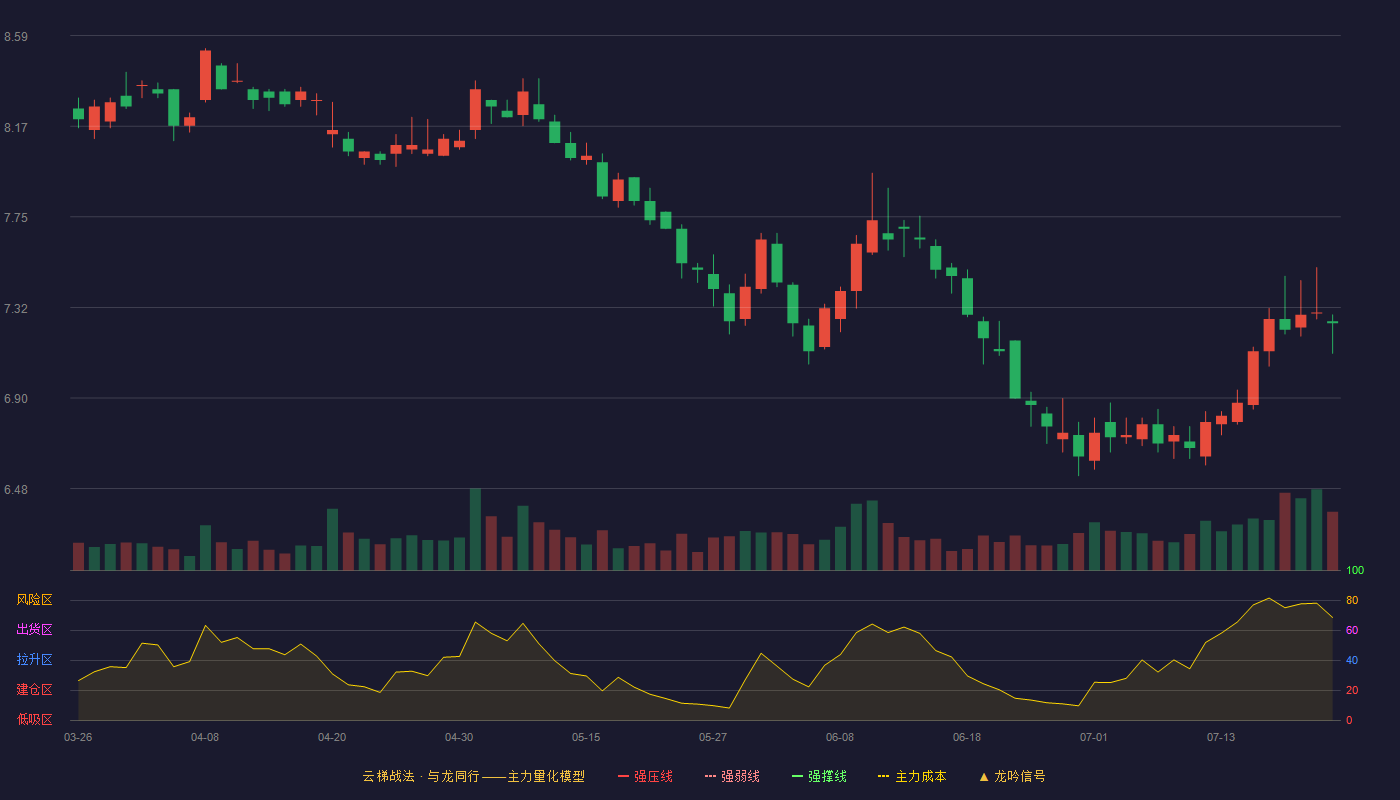Hide the 强压线 series via legend text

[x=653, y=776]
